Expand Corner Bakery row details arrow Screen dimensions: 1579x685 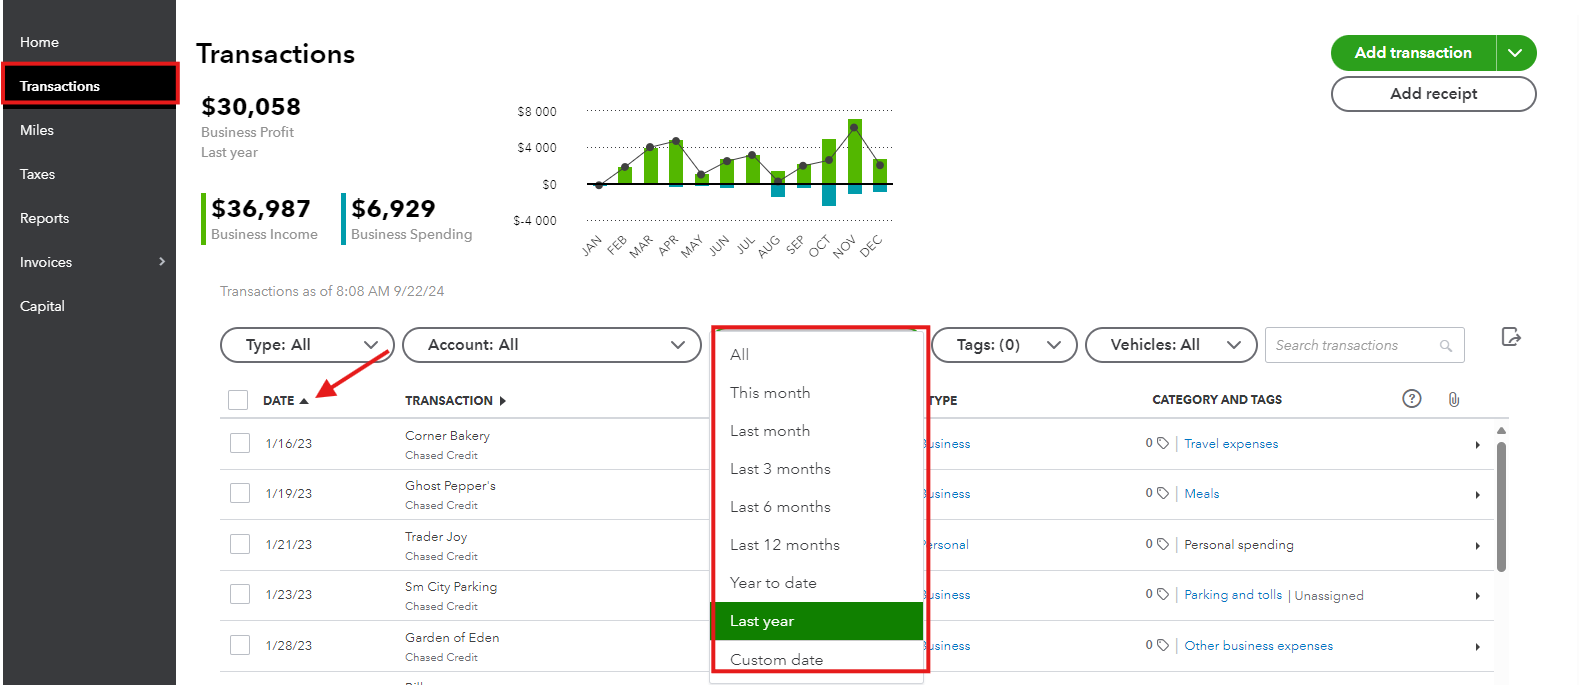1477,445
